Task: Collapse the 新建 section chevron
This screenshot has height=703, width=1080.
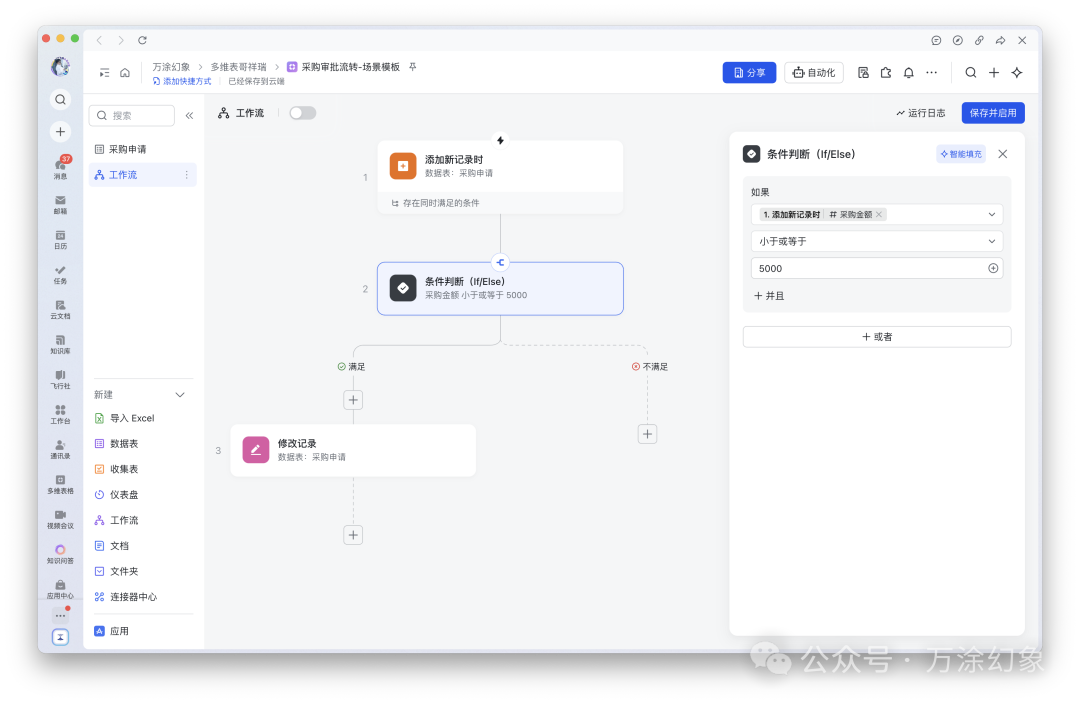Action: coord(180,395)
